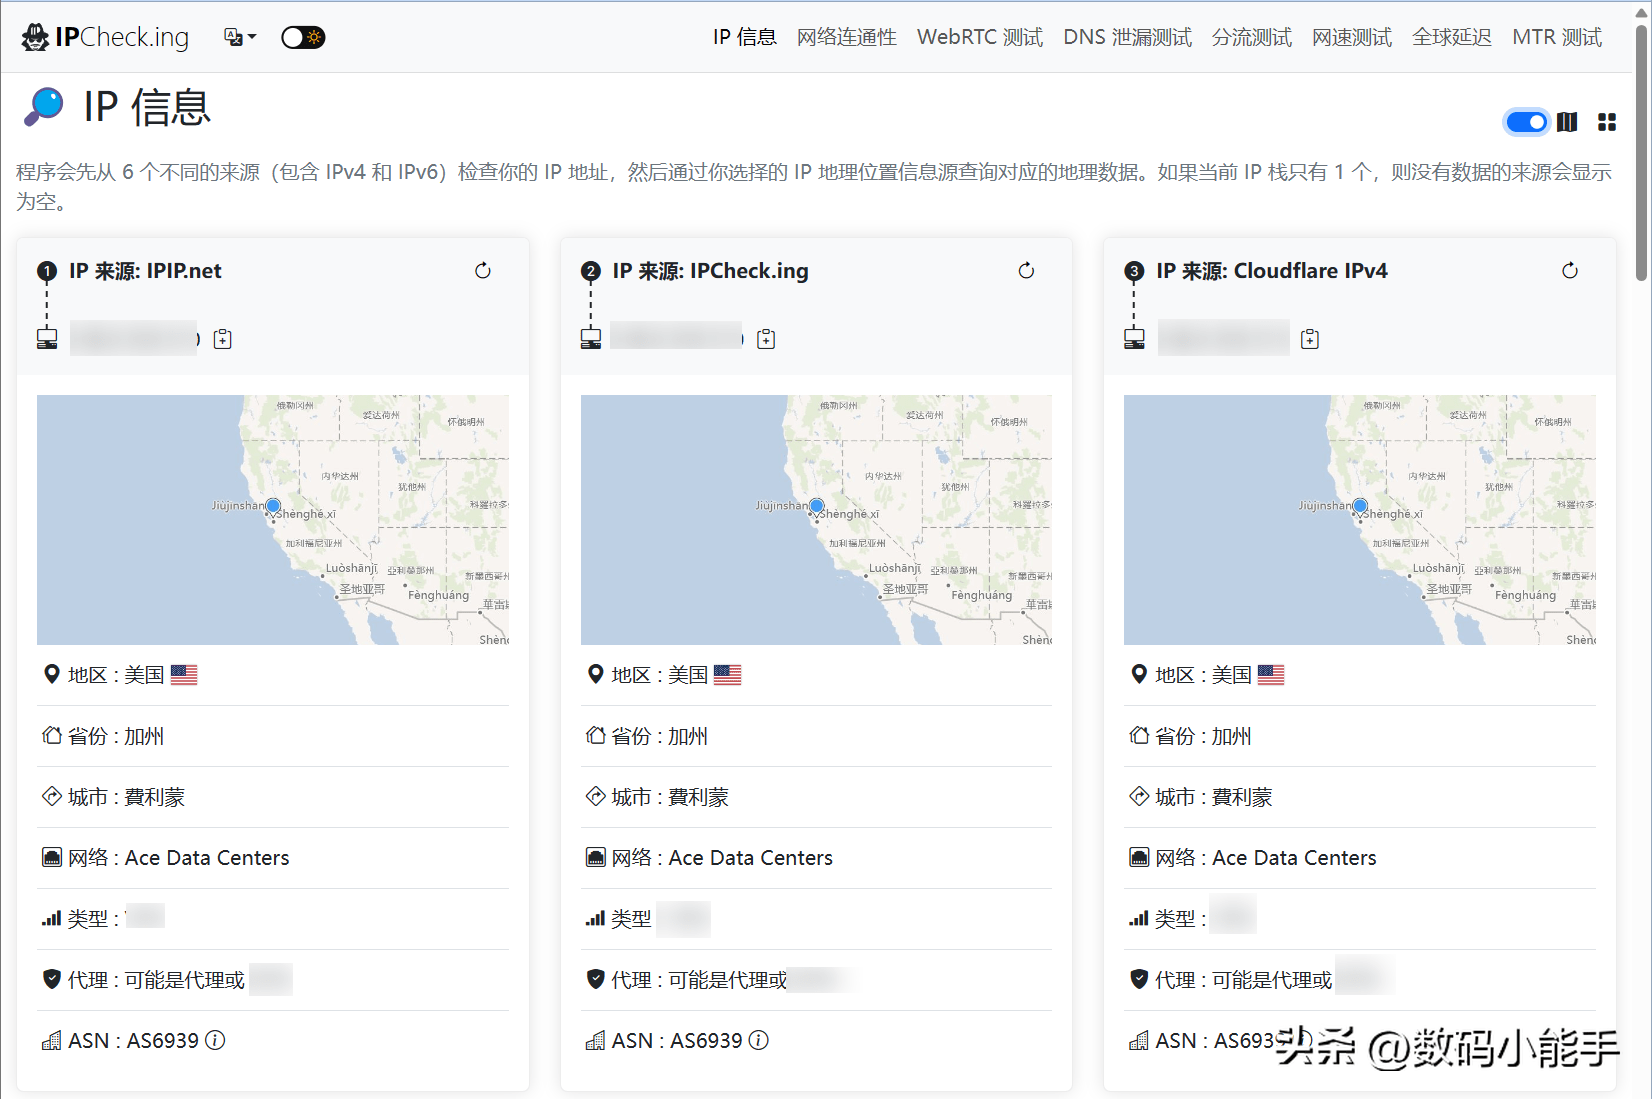The image size is (1652, 1099).
Task: Enable light theme via the sun toggle
Action: 311,36
